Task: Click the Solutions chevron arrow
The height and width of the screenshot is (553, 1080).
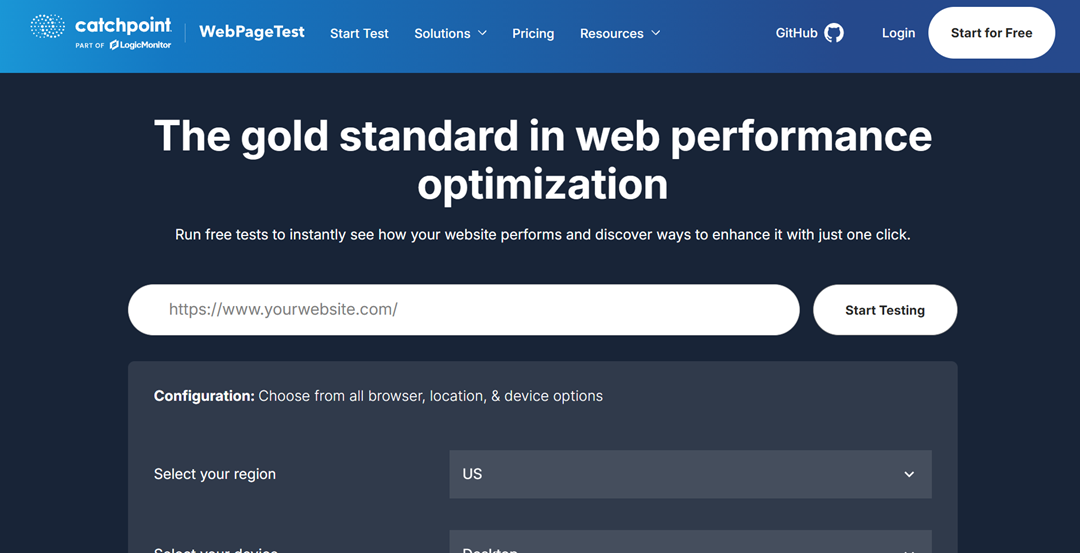Action: 482,33
